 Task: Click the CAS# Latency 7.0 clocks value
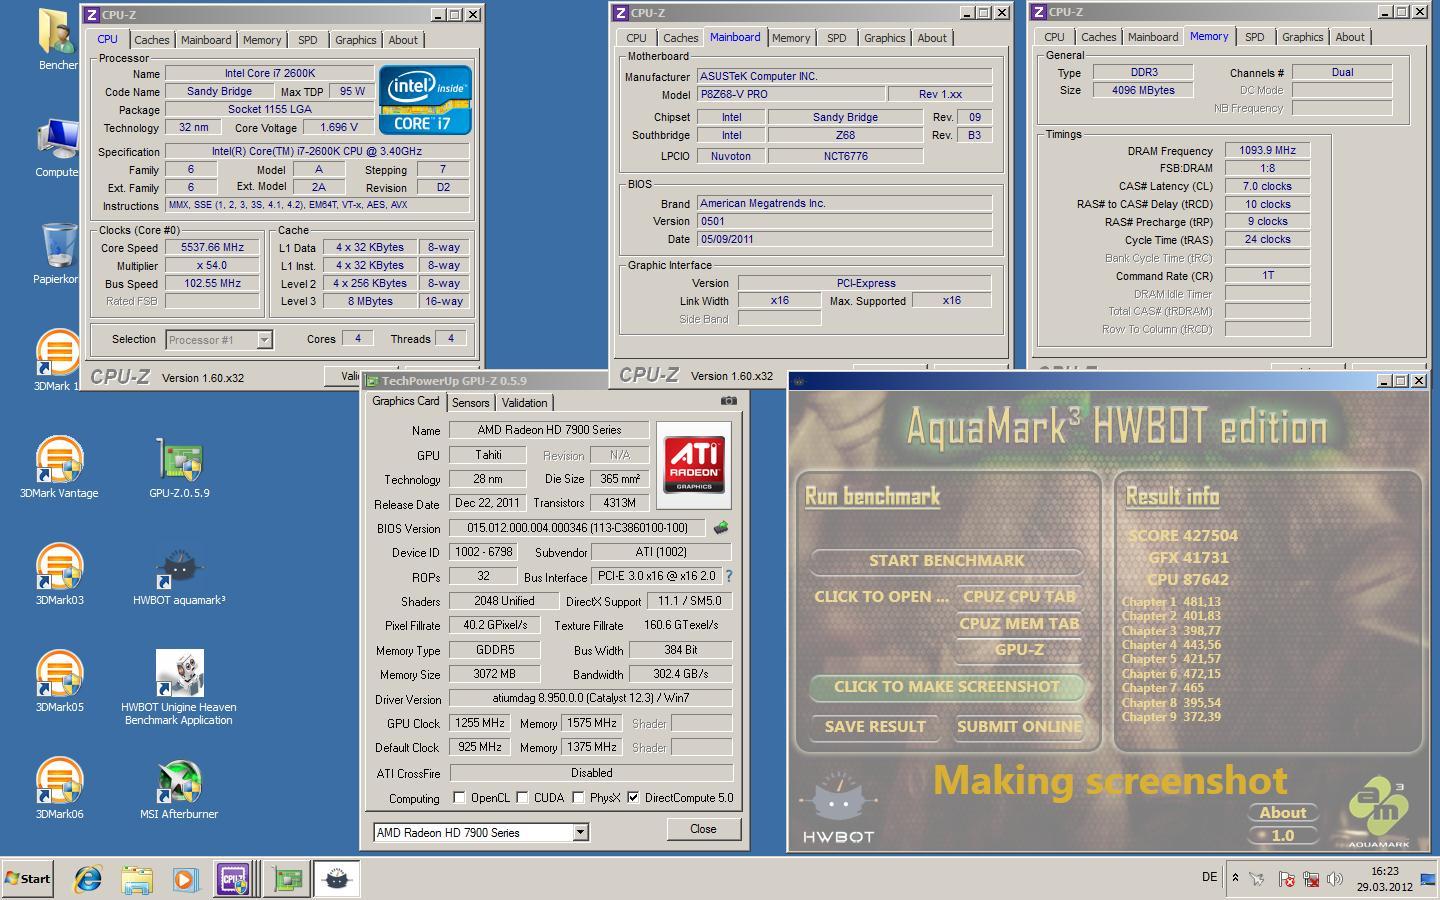point(1267,187)
